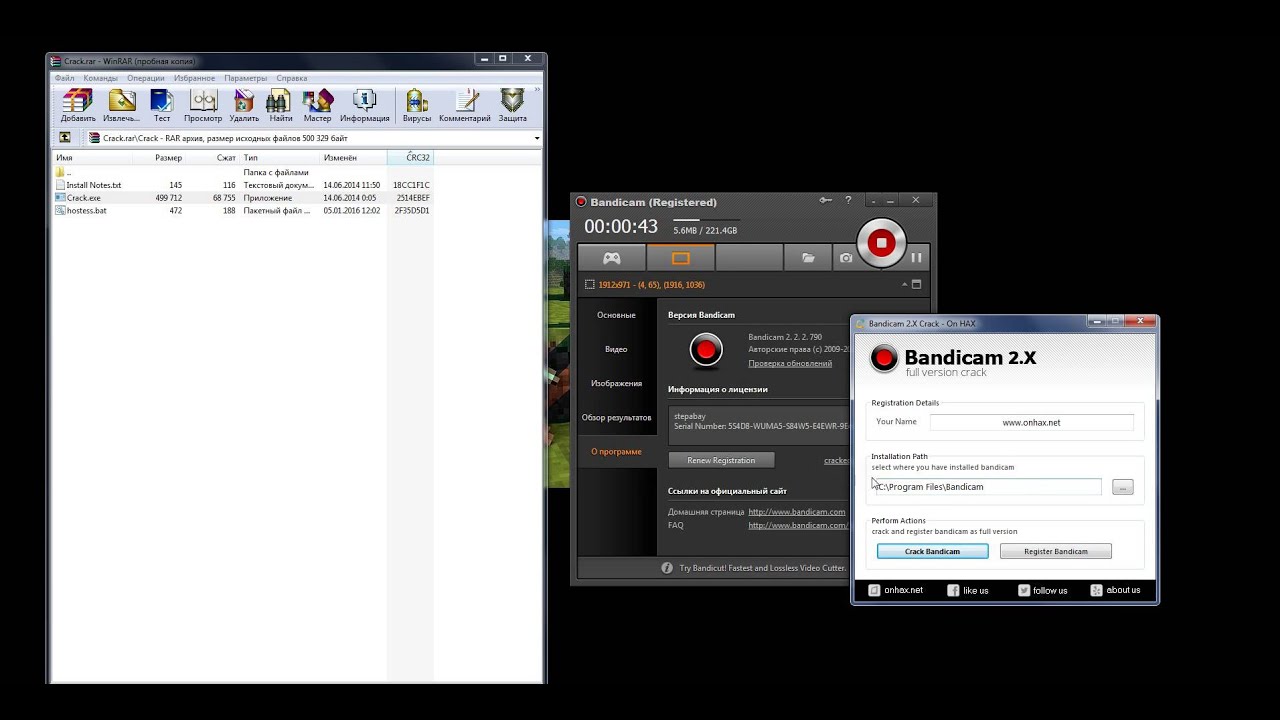Switch to Bandicam screen rectangle mode tab
This screenshot has height=720, width=1280.
point(680,258)
